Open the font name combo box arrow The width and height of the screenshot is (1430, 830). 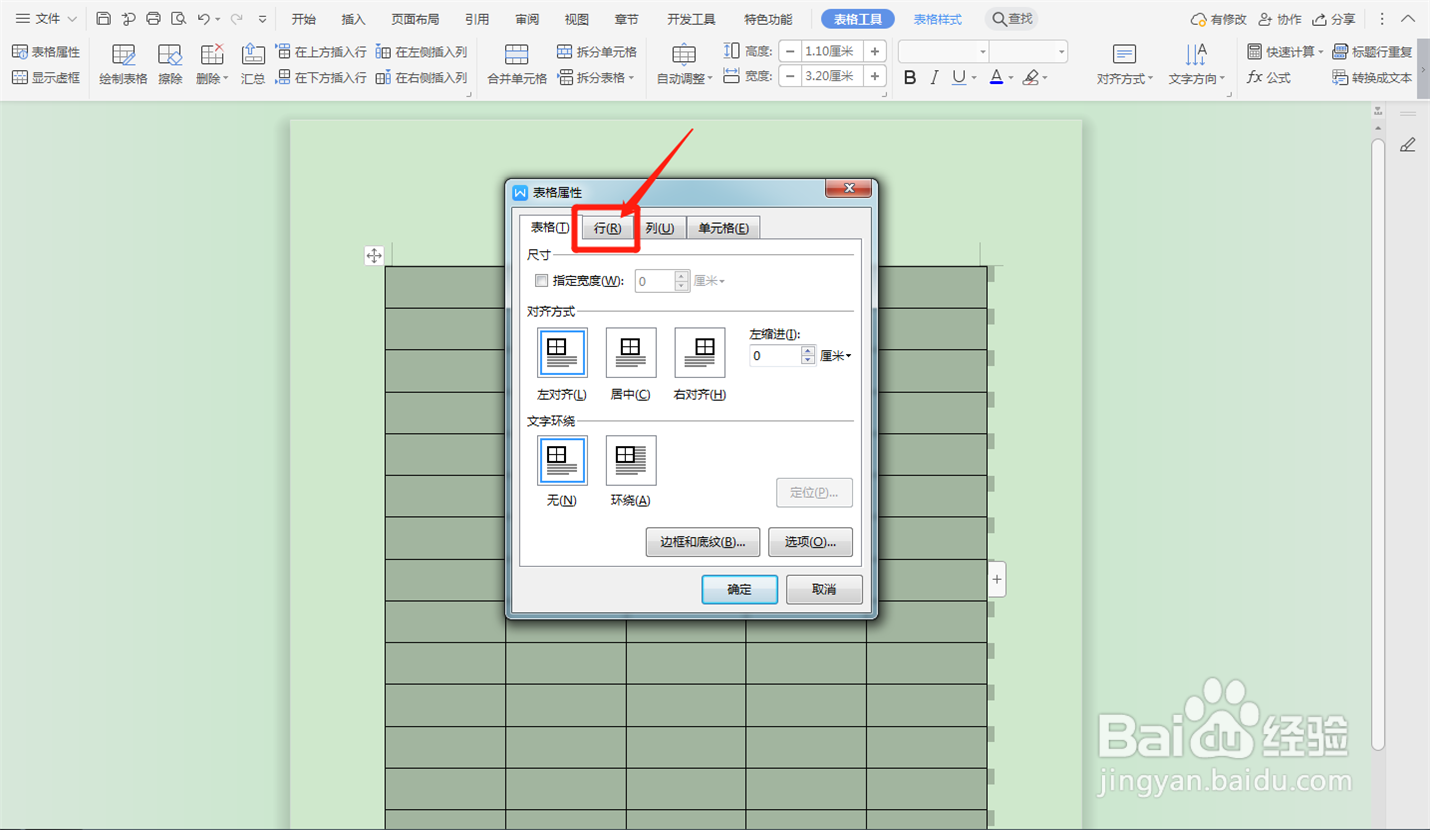coord(983,52)
